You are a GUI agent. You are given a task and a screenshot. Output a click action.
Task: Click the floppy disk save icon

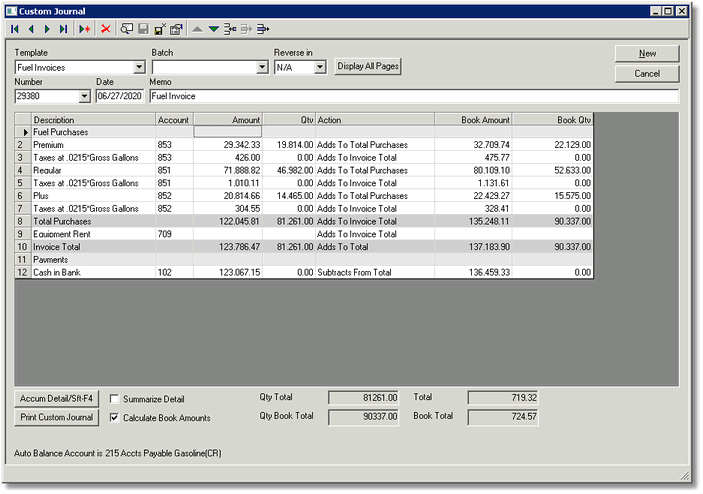(x=143, y=29)
